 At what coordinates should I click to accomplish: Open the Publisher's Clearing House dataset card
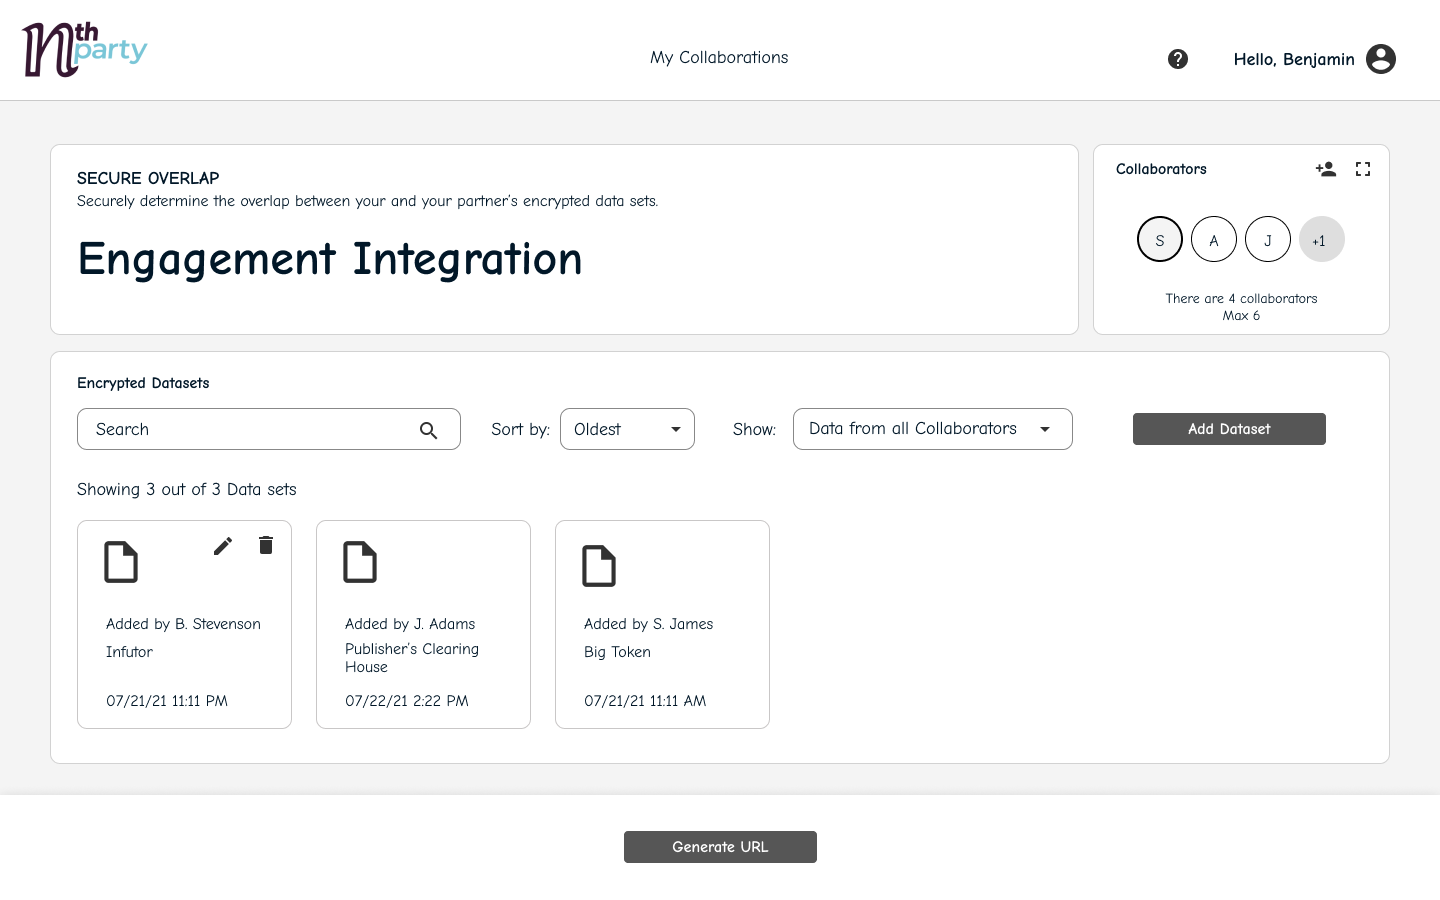pos(423,624)
